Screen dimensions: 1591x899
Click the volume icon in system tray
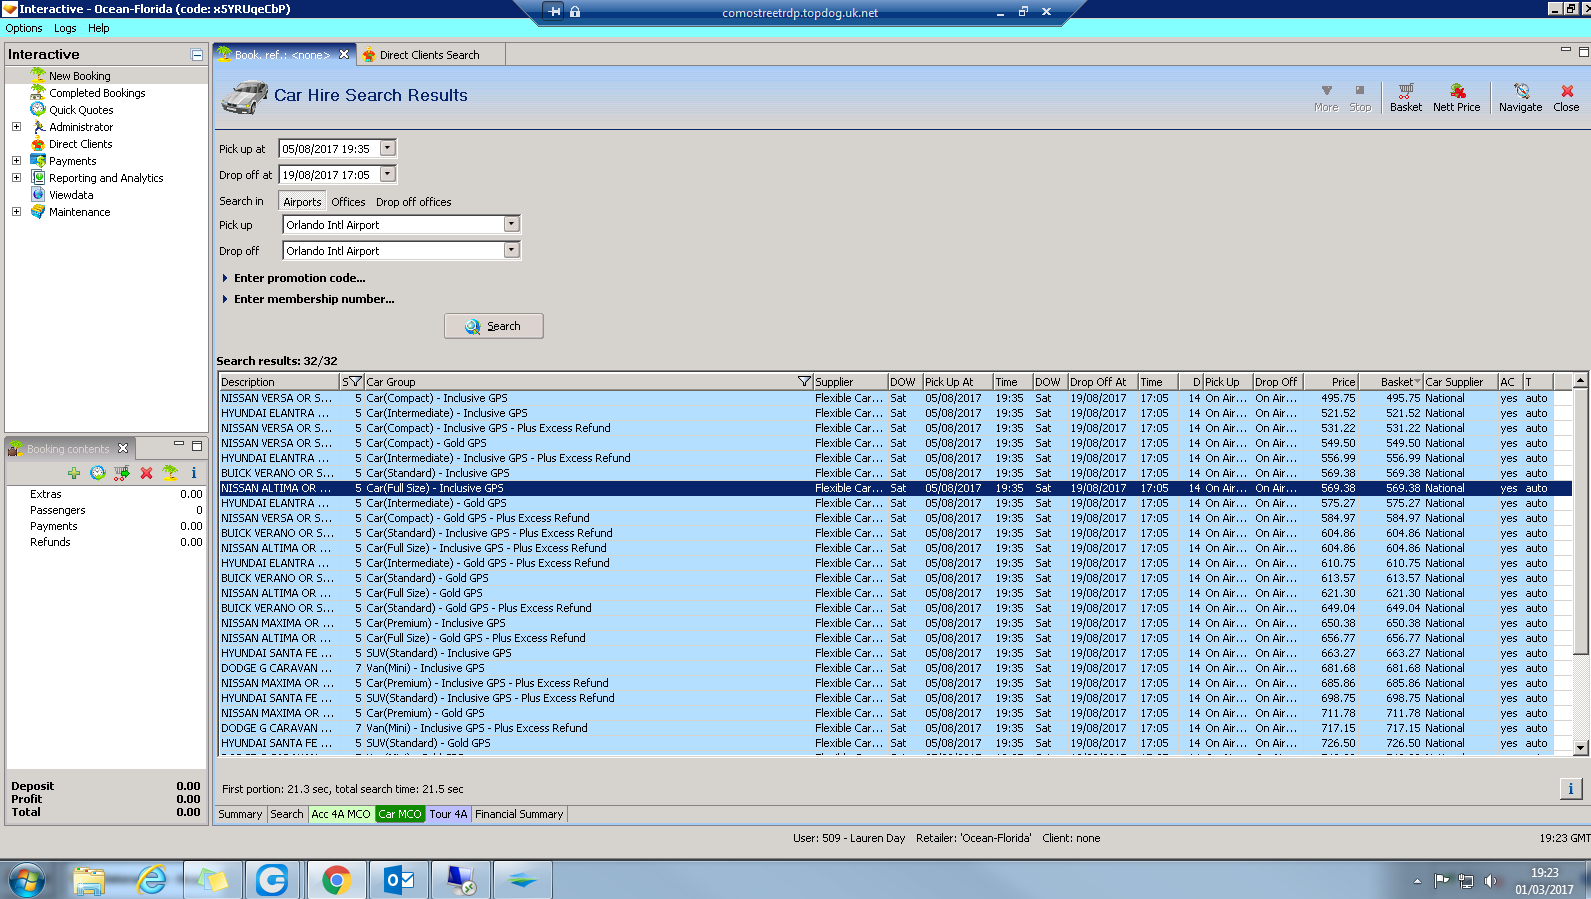pyautogui.click(x=1491, y=881)
